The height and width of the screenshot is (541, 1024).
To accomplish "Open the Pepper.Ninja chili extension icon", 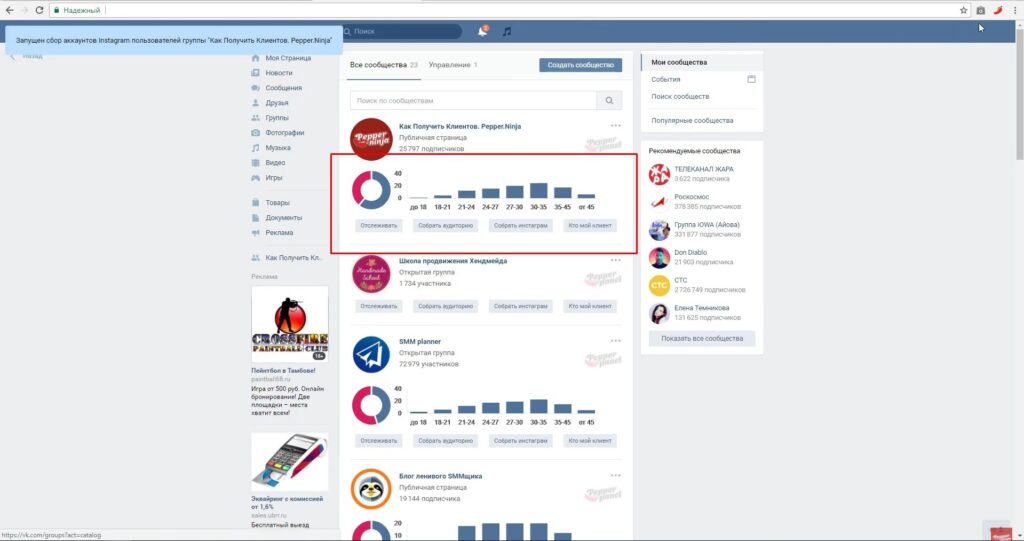I will [998, 10].
